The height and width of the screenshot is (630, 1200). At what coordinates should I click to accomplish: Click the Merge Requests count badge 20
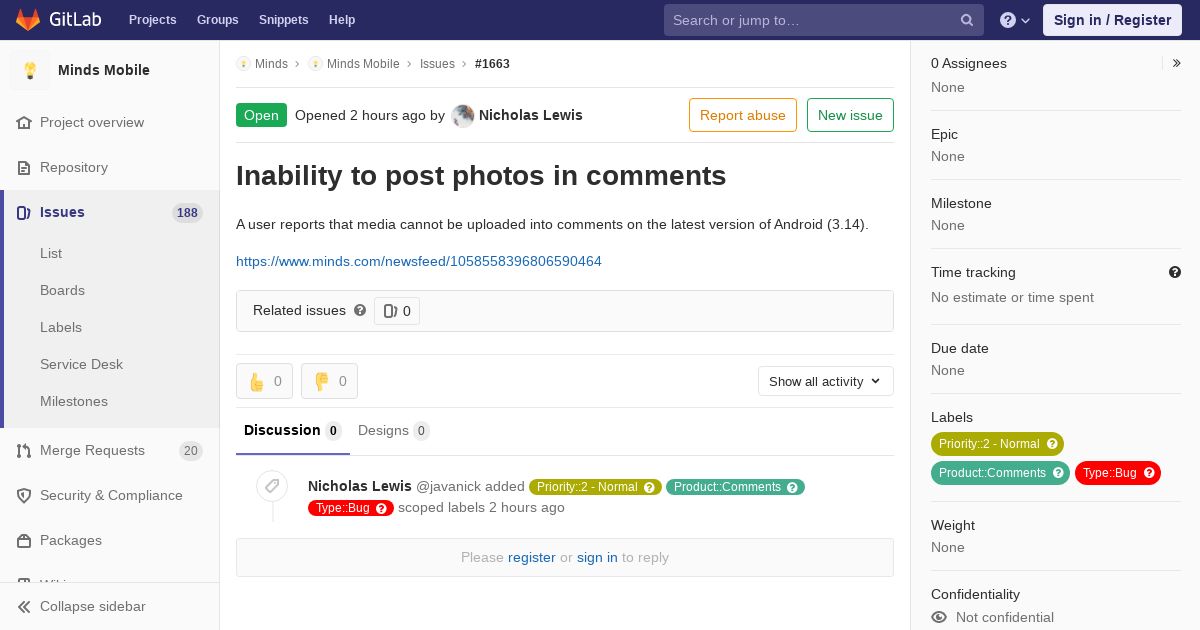click(x=191, y=451)
